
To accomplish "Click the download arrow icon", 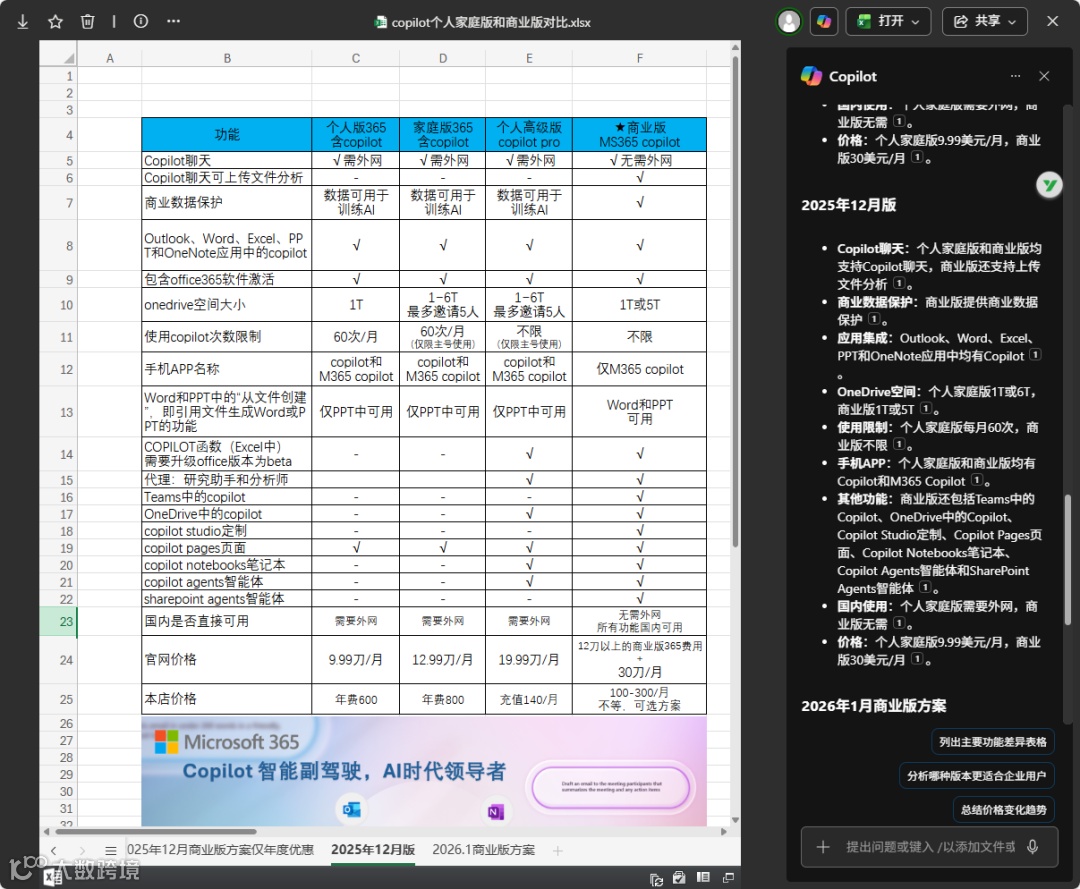I will click(23, 21).
